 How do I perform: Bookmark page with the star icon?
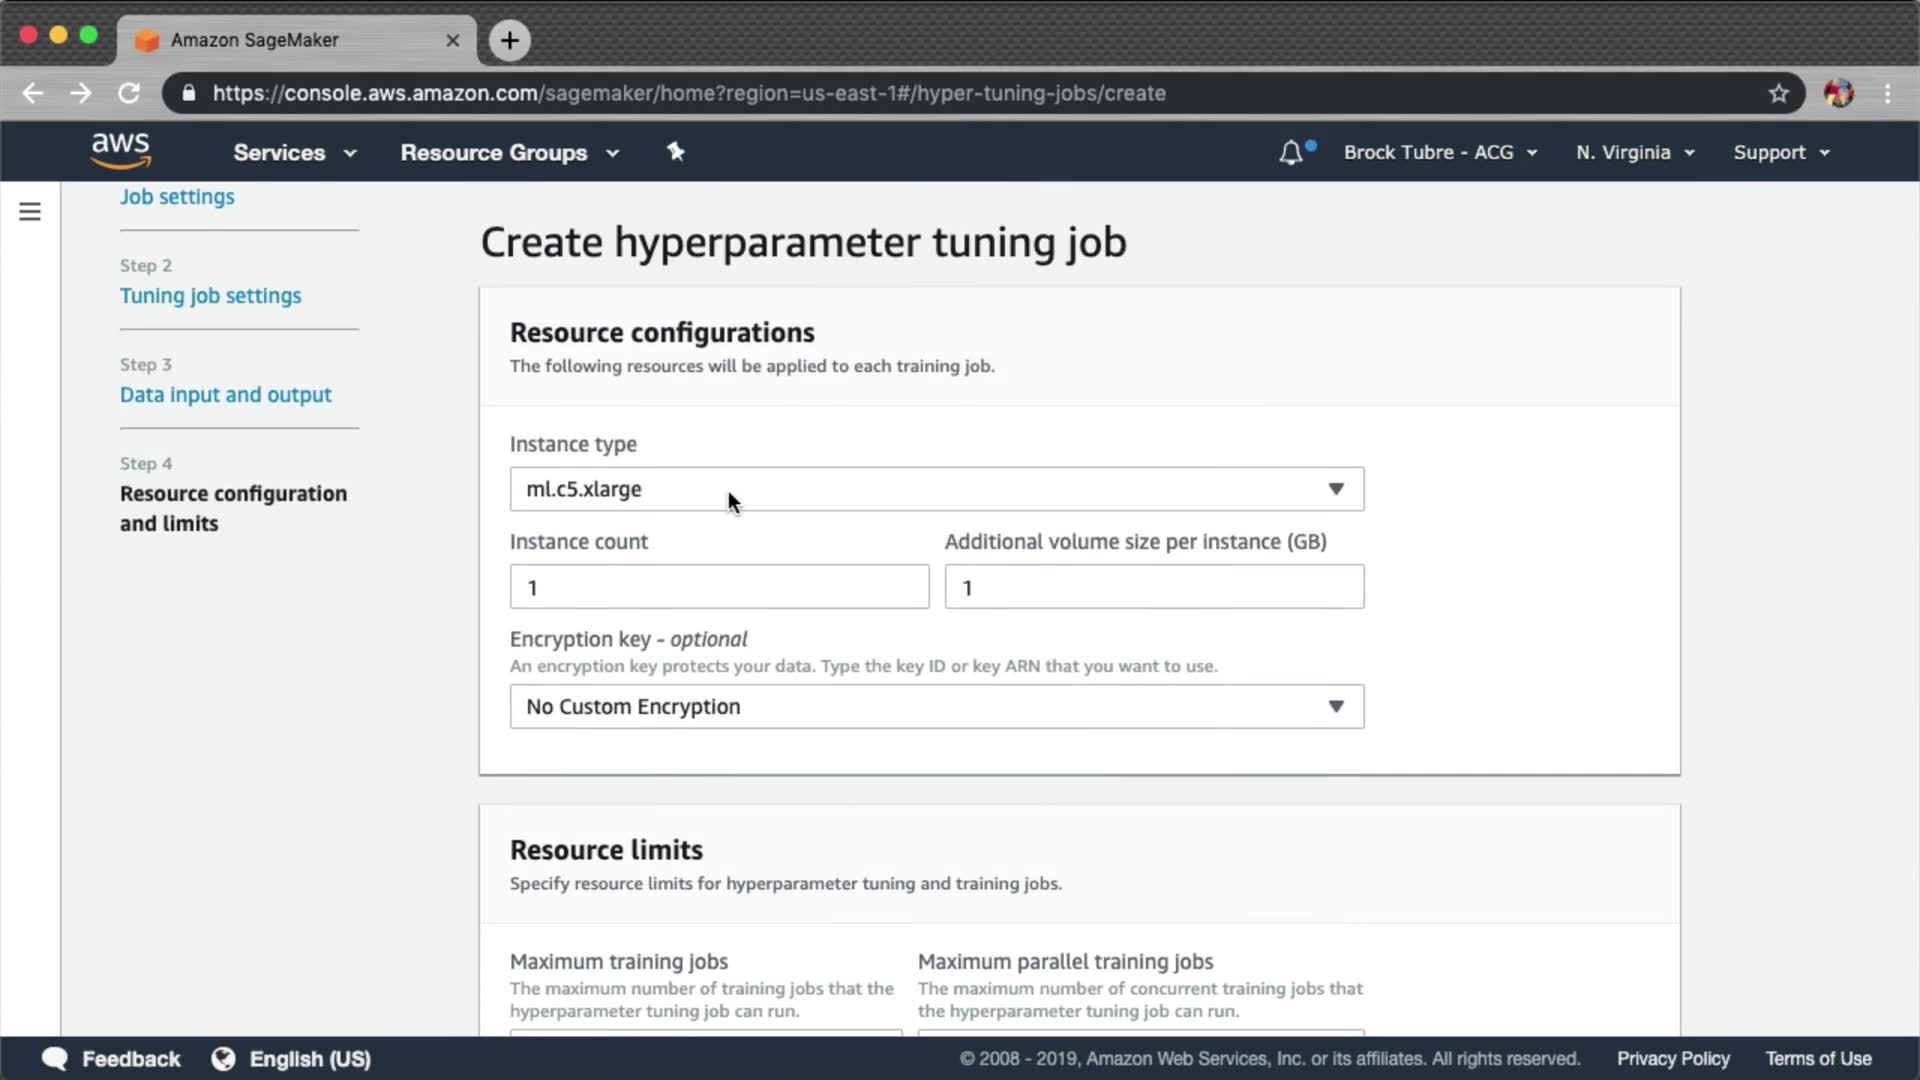tap(1778, 93)
